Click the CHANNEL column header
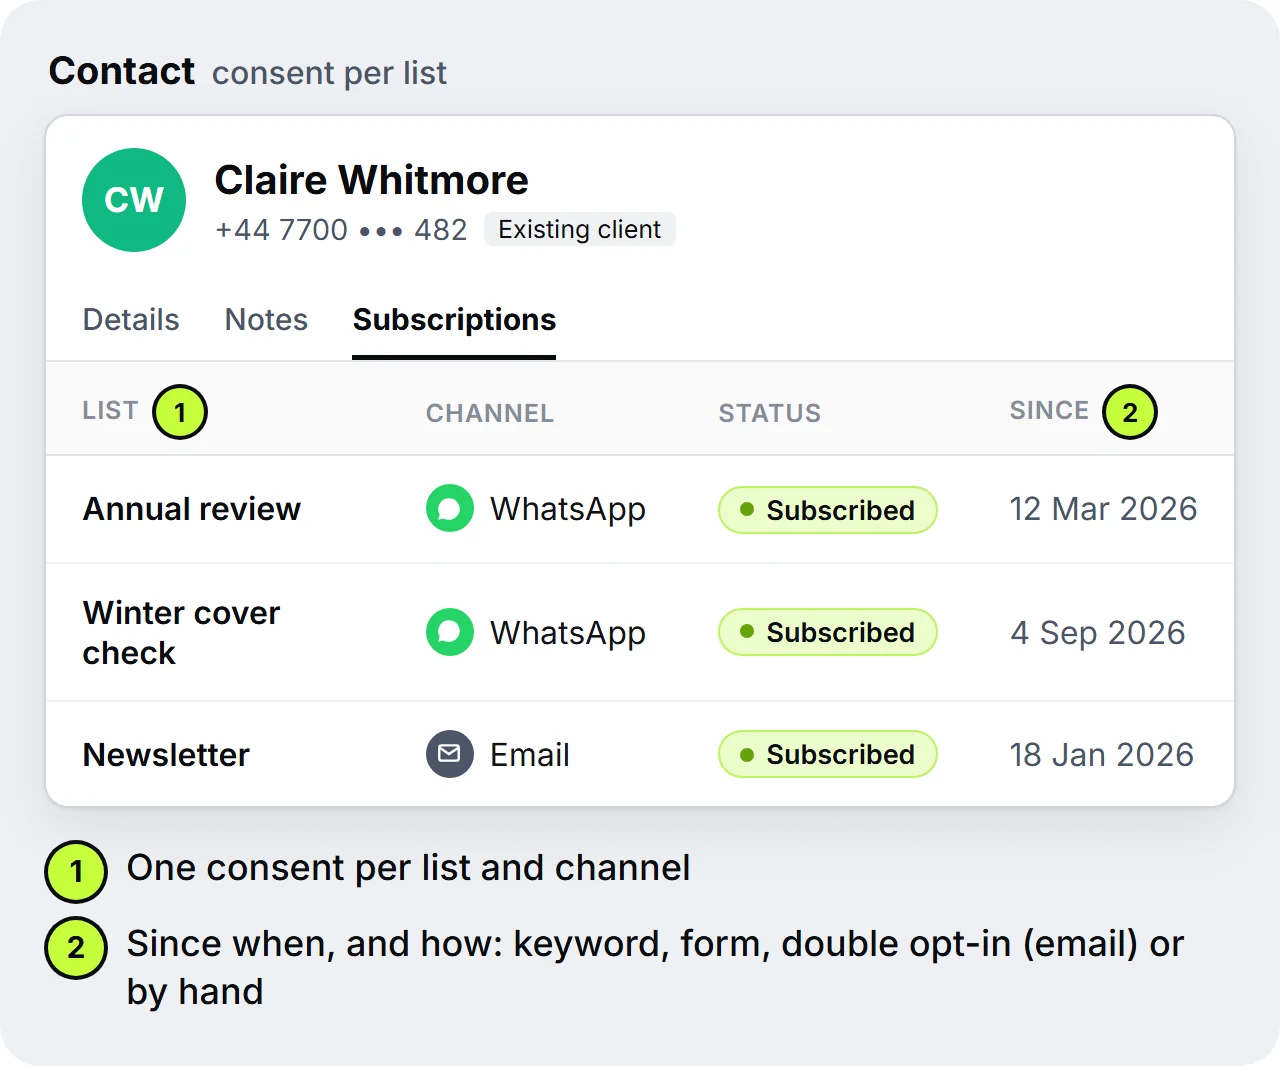Viewport: 1280px width, 1066px height. tap(490, 413)
